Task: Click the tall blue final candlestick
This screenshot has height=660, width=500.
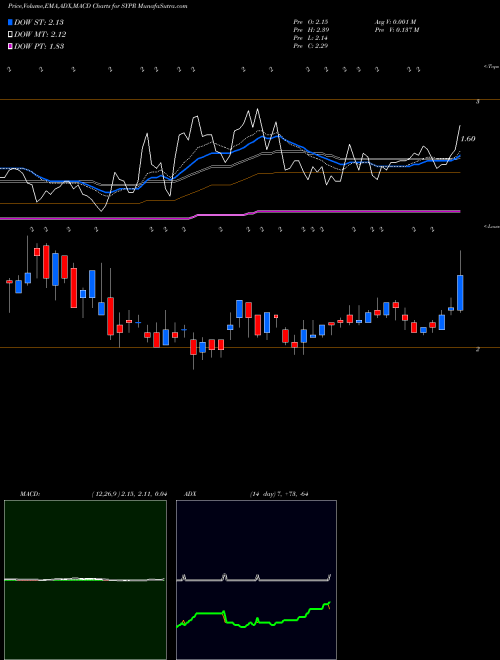Action: [x=460, y=293]
